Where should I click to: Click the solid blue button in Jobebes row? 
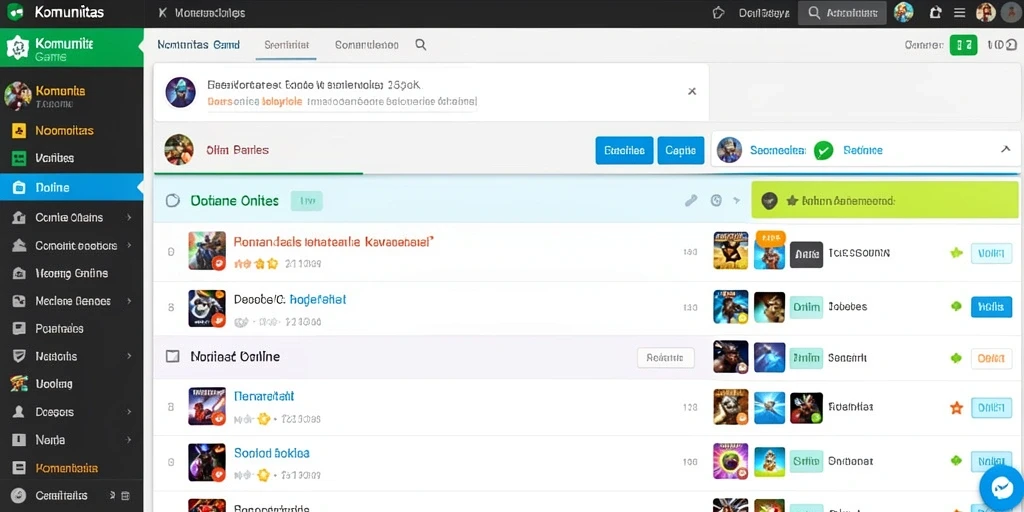[991, 306]
